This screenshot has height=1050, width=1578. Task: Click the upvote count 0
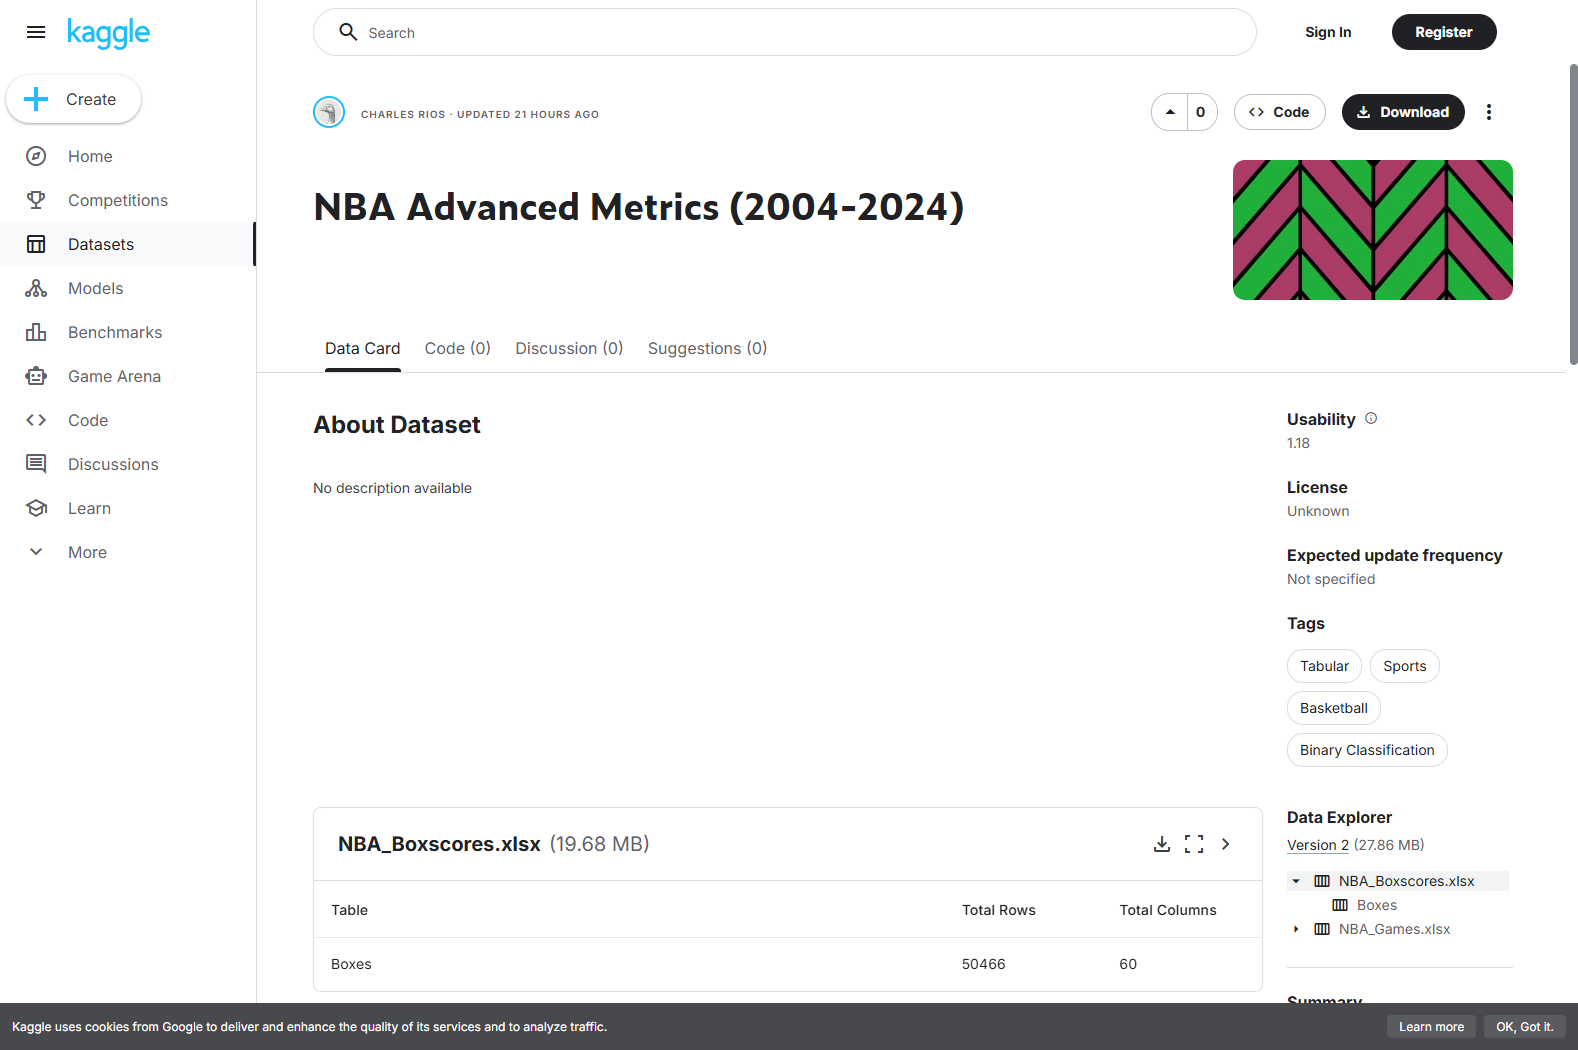[1201, 112]
